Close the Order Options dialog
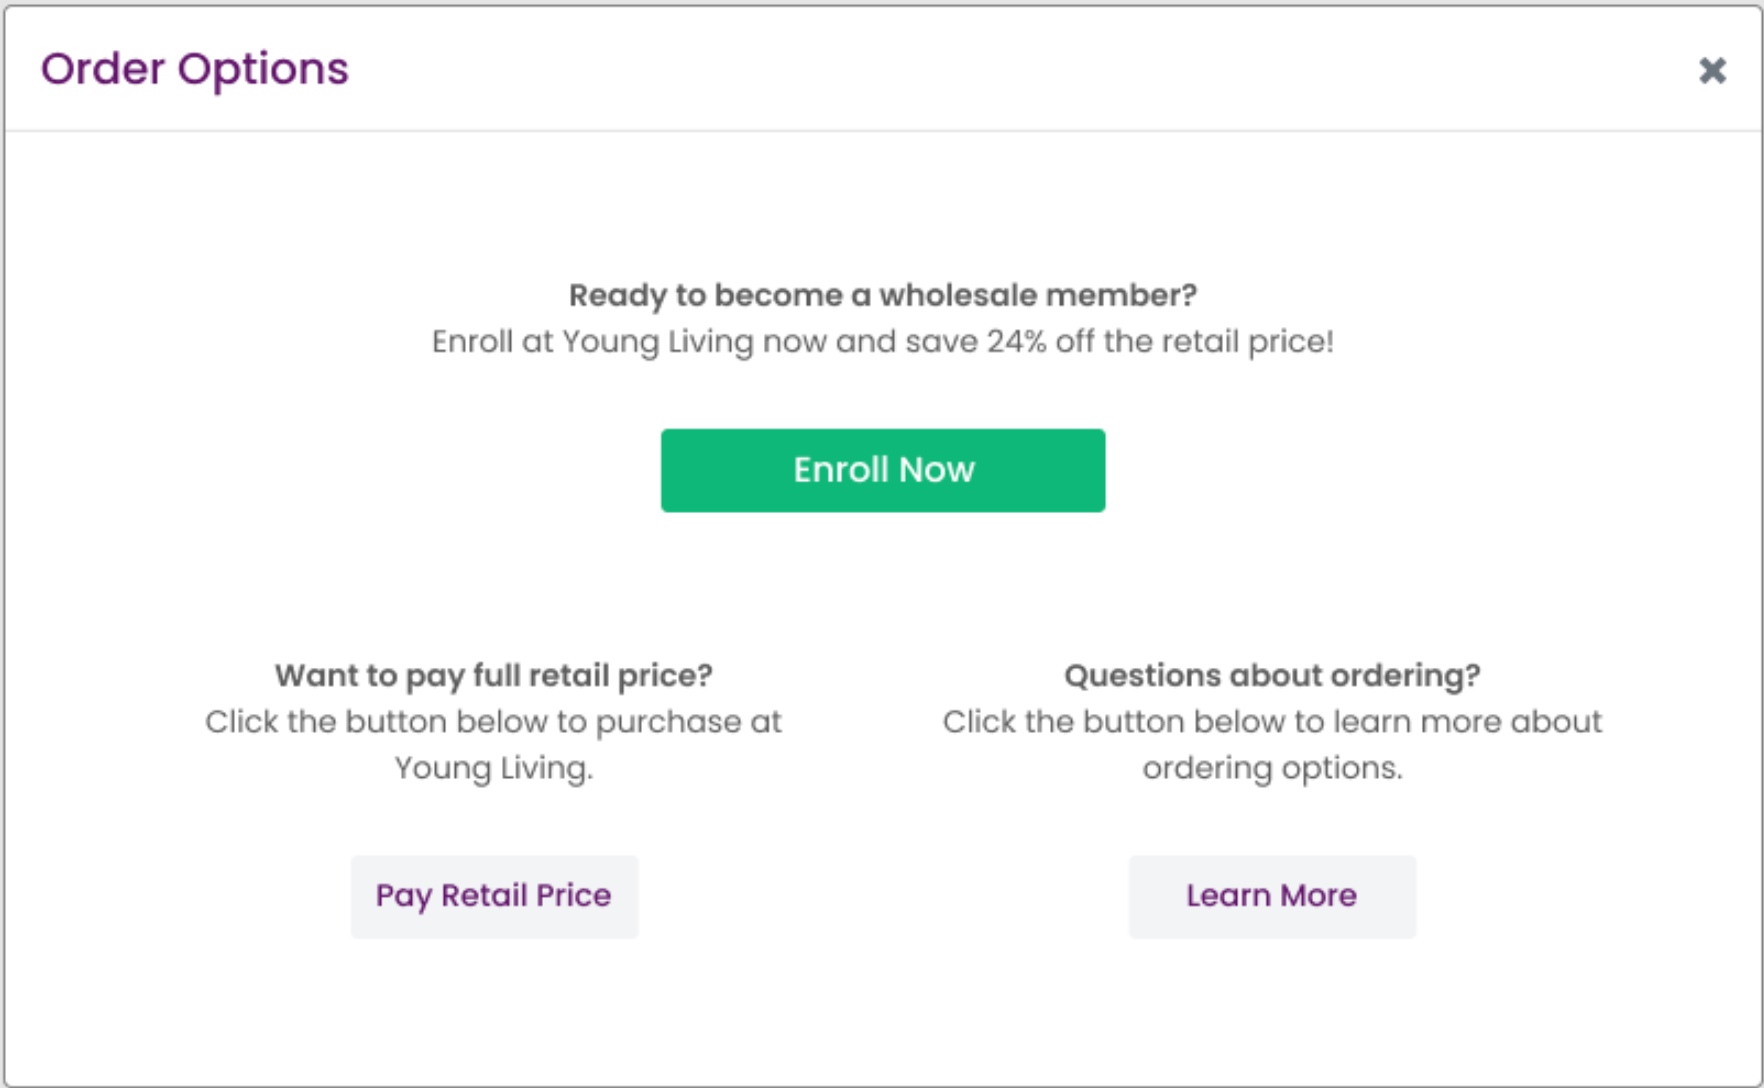 click(1712, 70)
